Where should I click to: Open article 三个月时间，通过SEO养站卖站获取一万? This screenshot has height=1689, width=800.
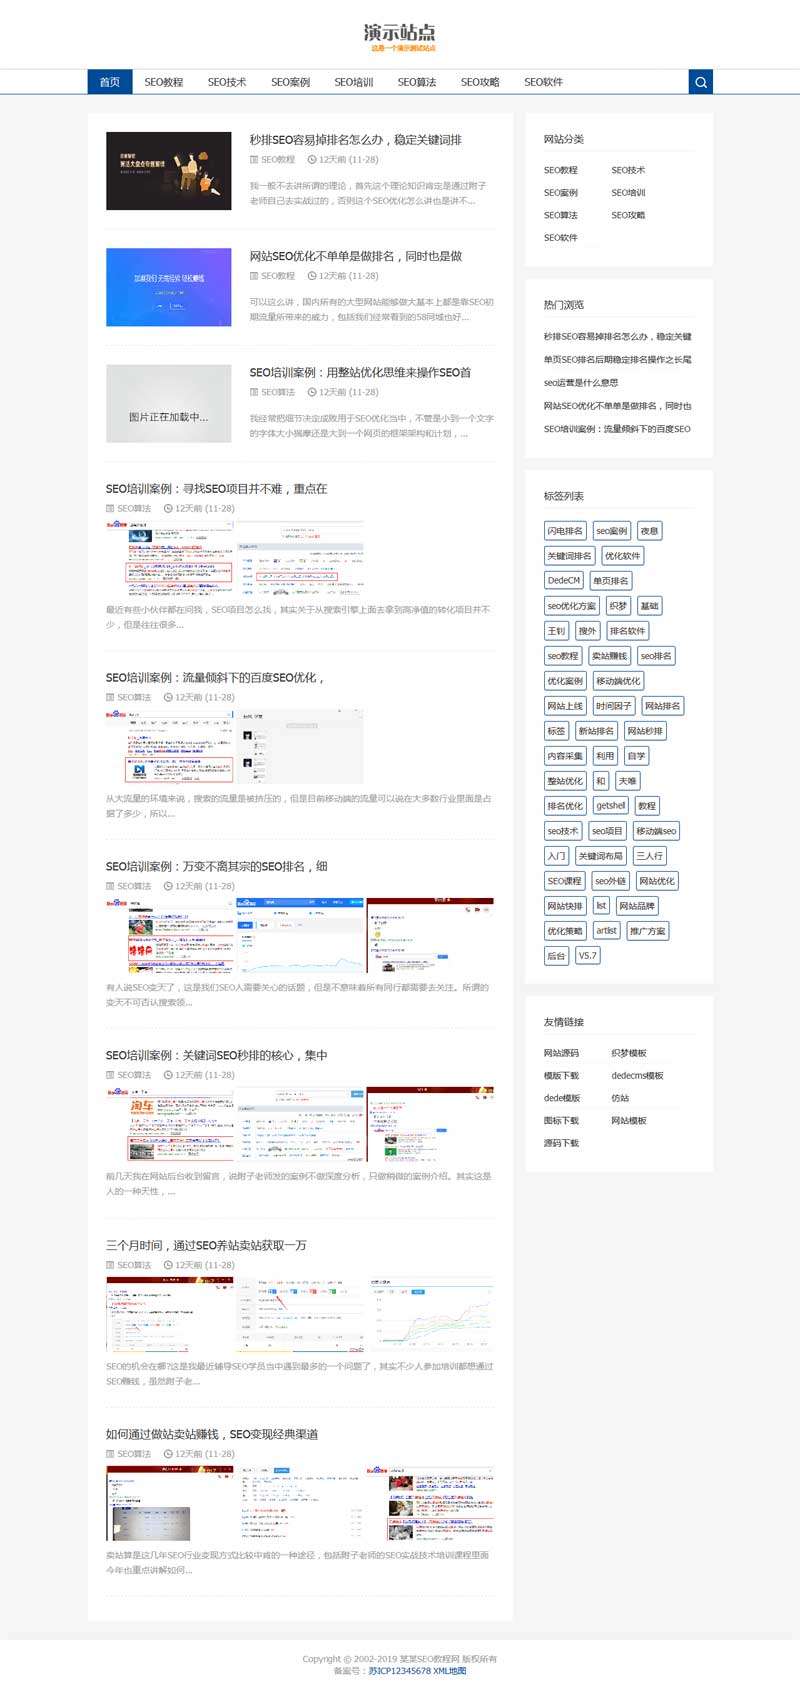tap(206, 1245)
